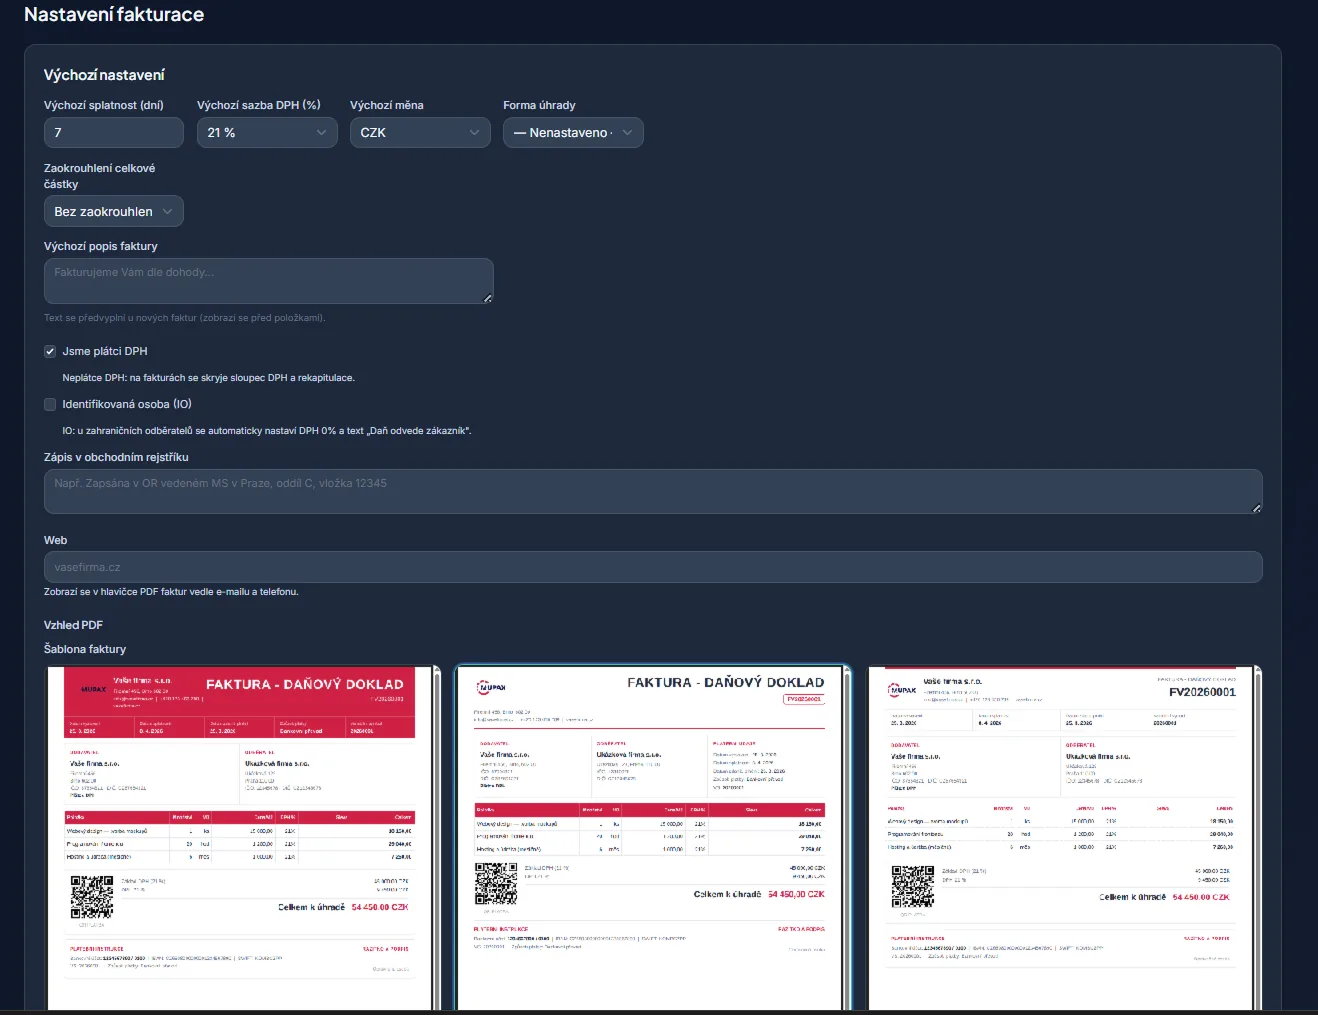This screenshot has height=1015, width=1318.
Task: Uncheck the Jsme plátci DPH checkbox
Action: point(50,351)
